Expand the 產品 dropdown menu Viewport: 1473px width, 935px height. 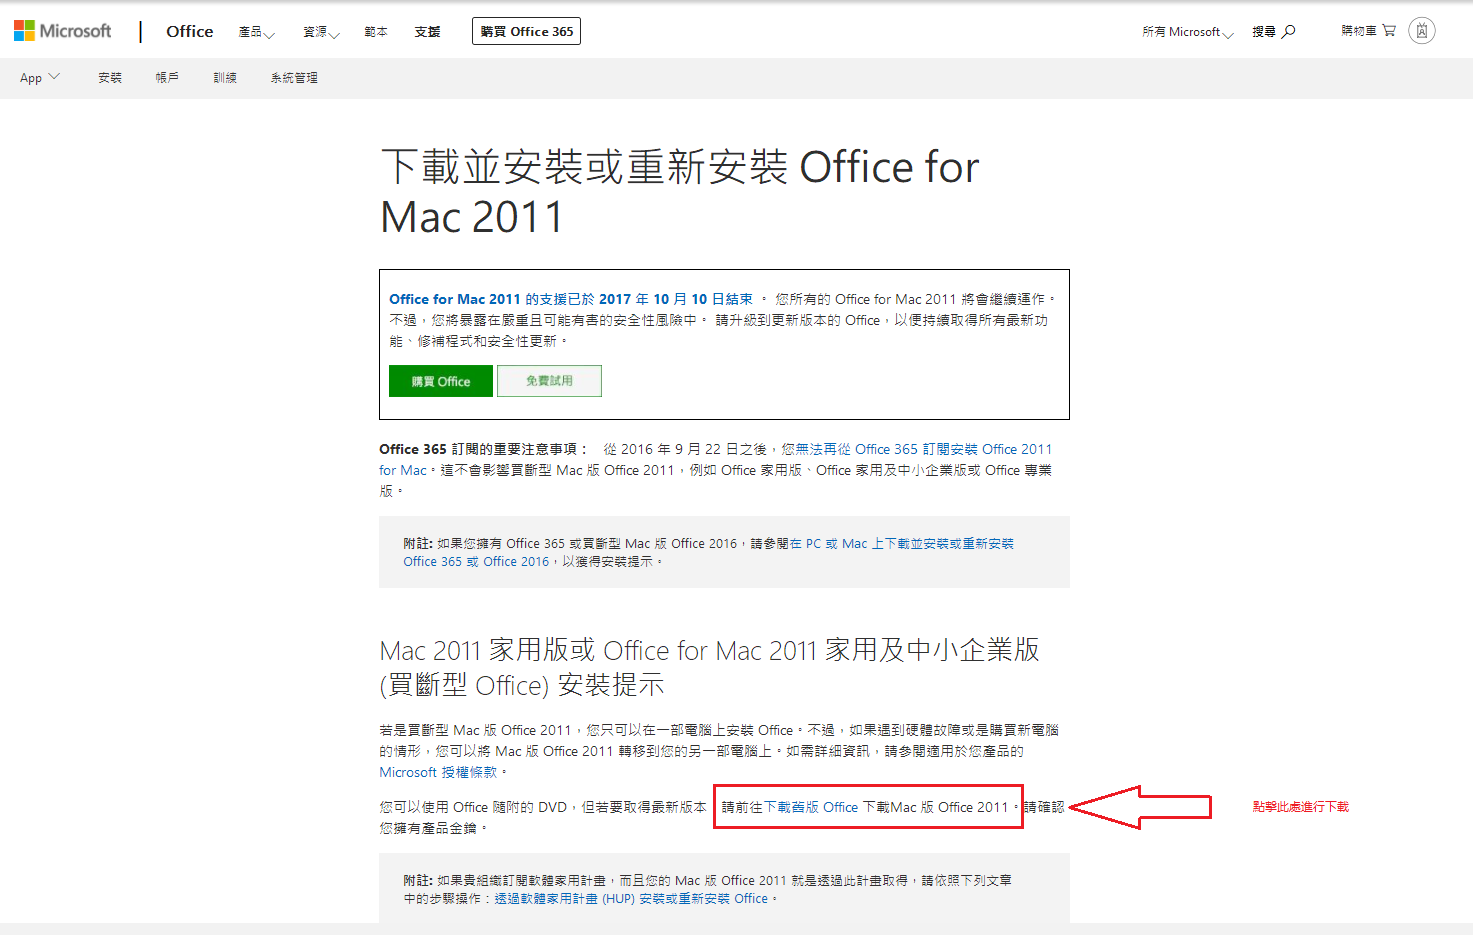click(x=256, y=32)
